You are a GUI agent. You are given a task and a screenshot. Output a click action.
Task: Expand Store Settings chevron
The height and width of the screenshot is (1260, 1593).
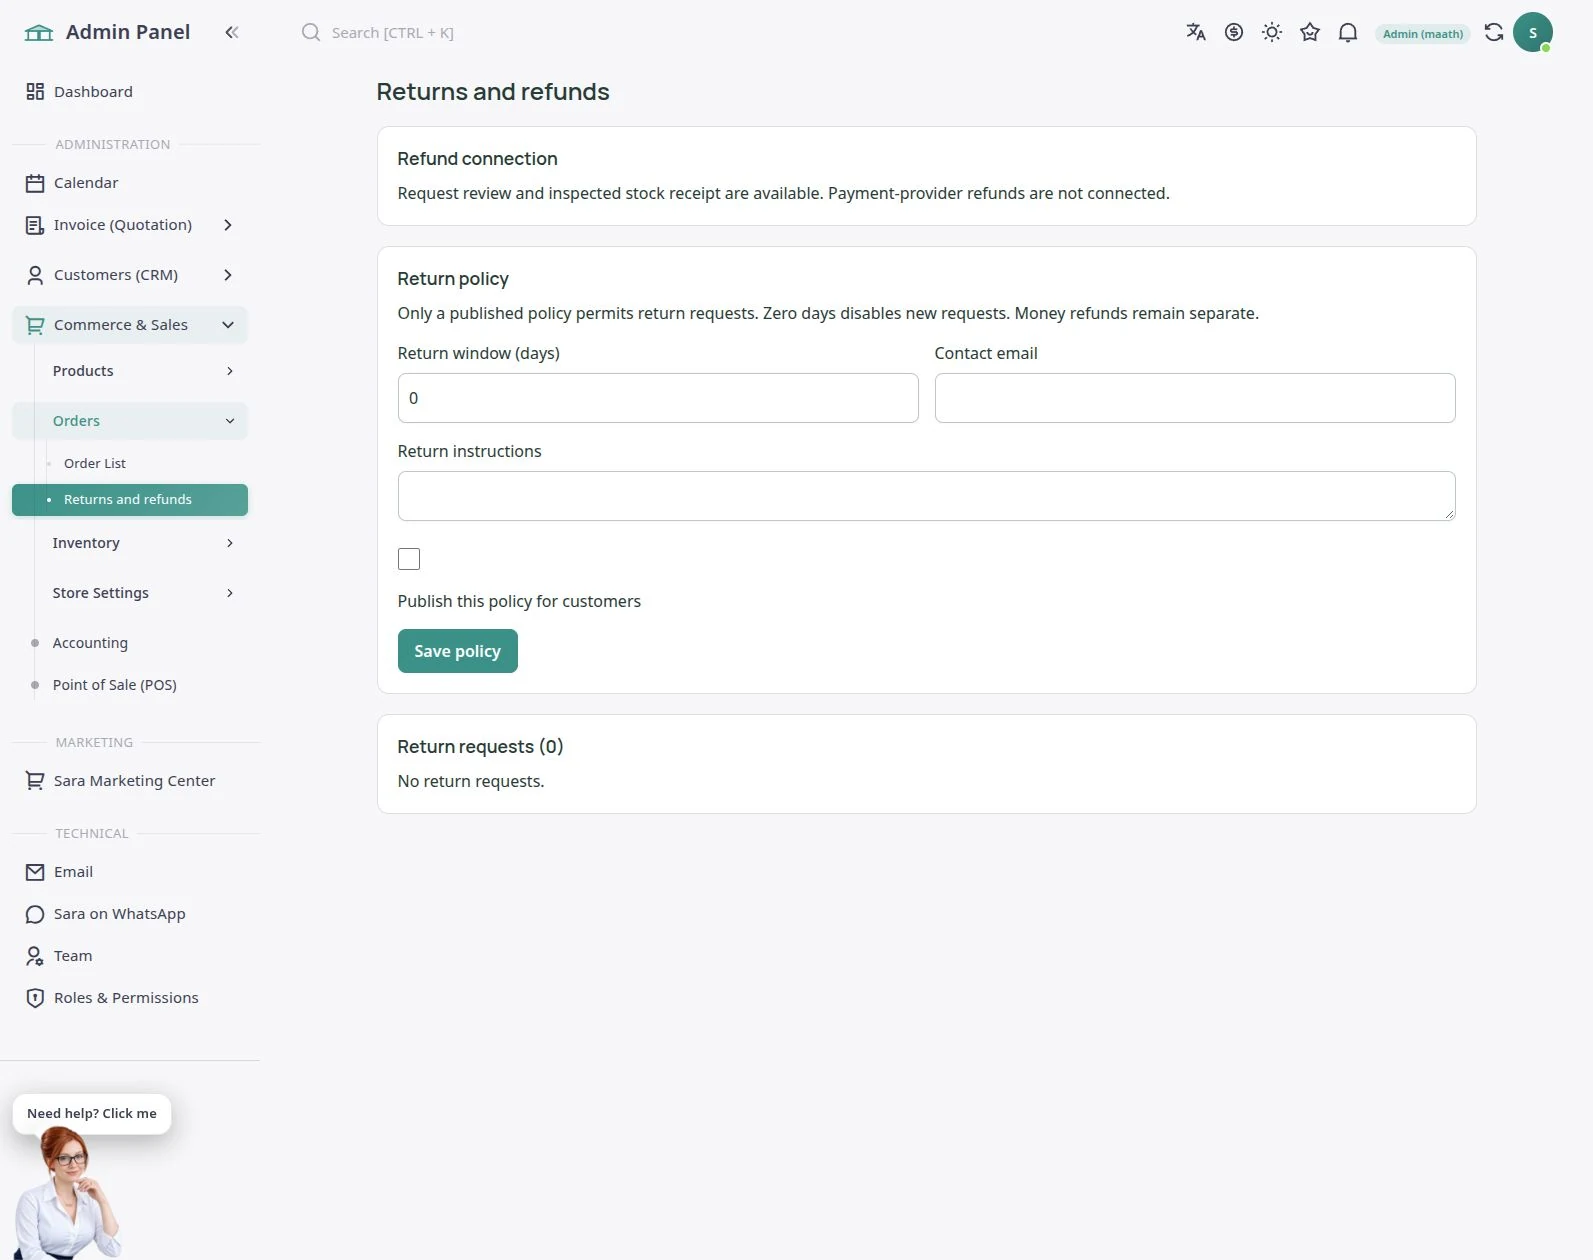tap(230, 593)
